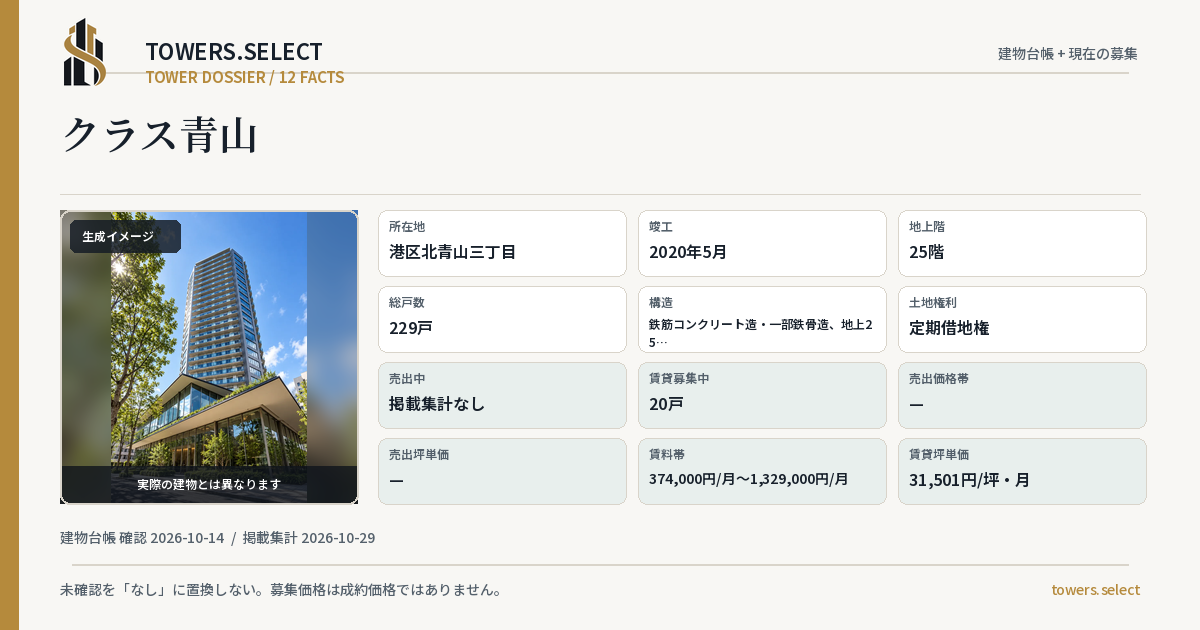Click the 売出中 card 掲載集計なし
1200x630 pixels.
point(502,395)
